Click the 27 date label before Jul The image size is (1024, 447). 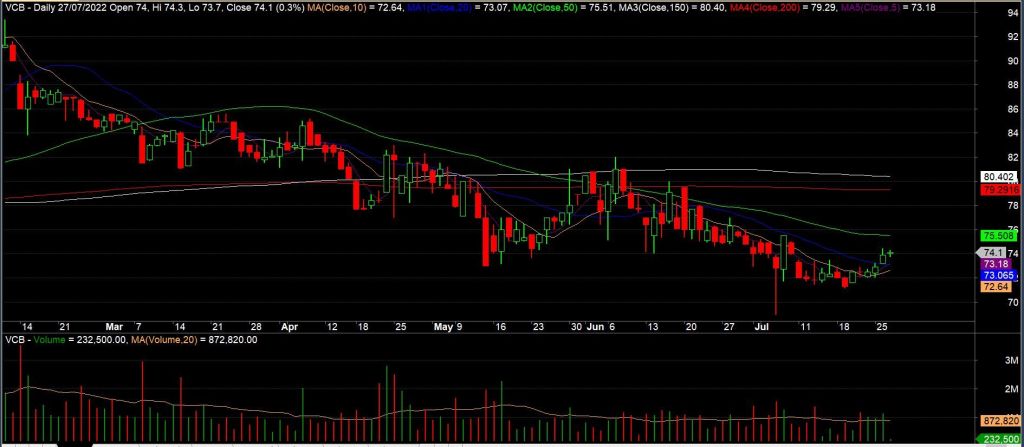[729, 326]
